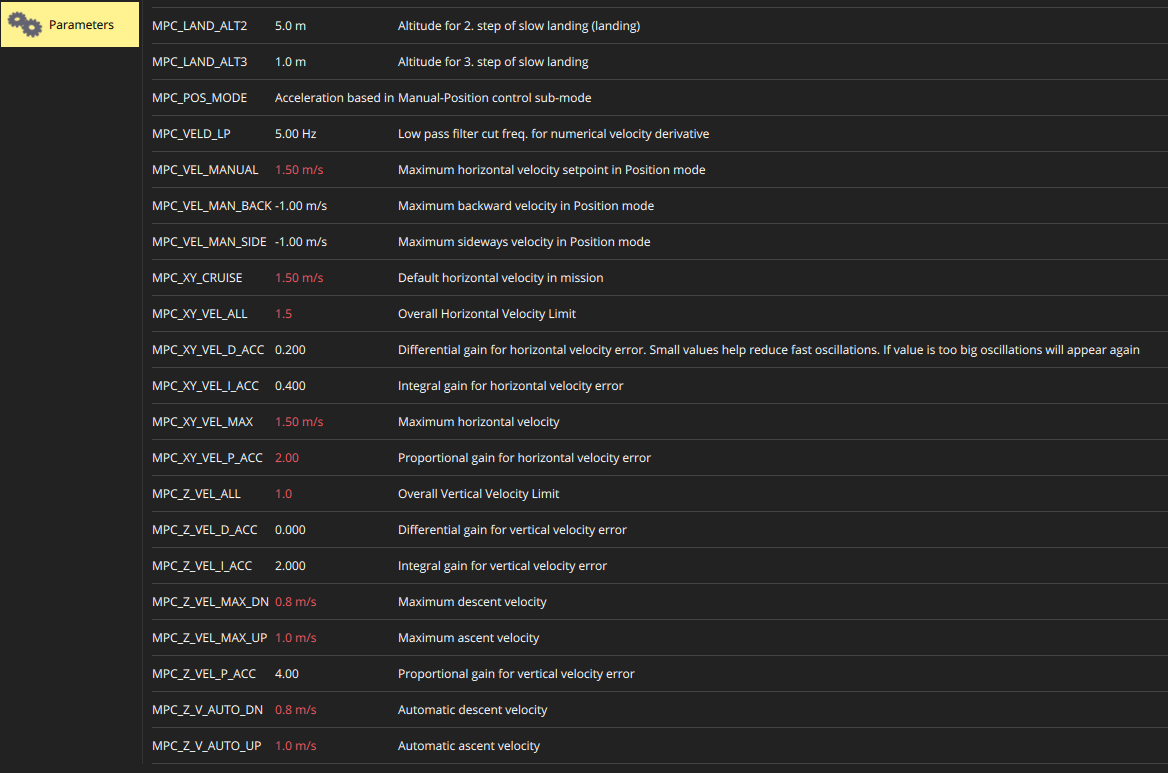Open MPC_POS_MODE Acceleration based value
Image resolution: width=1168 pixels, height=773 pixels.
[x=334, y=98]
